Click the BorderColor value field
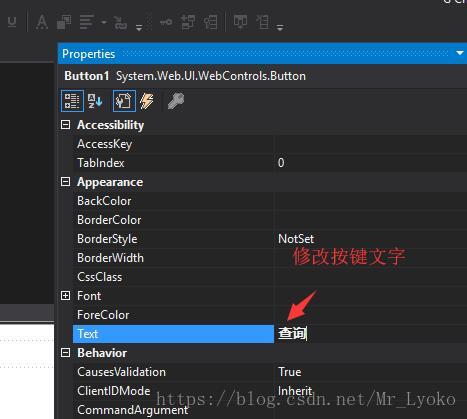Screen dimensions: 467x419 pos(371,220)
